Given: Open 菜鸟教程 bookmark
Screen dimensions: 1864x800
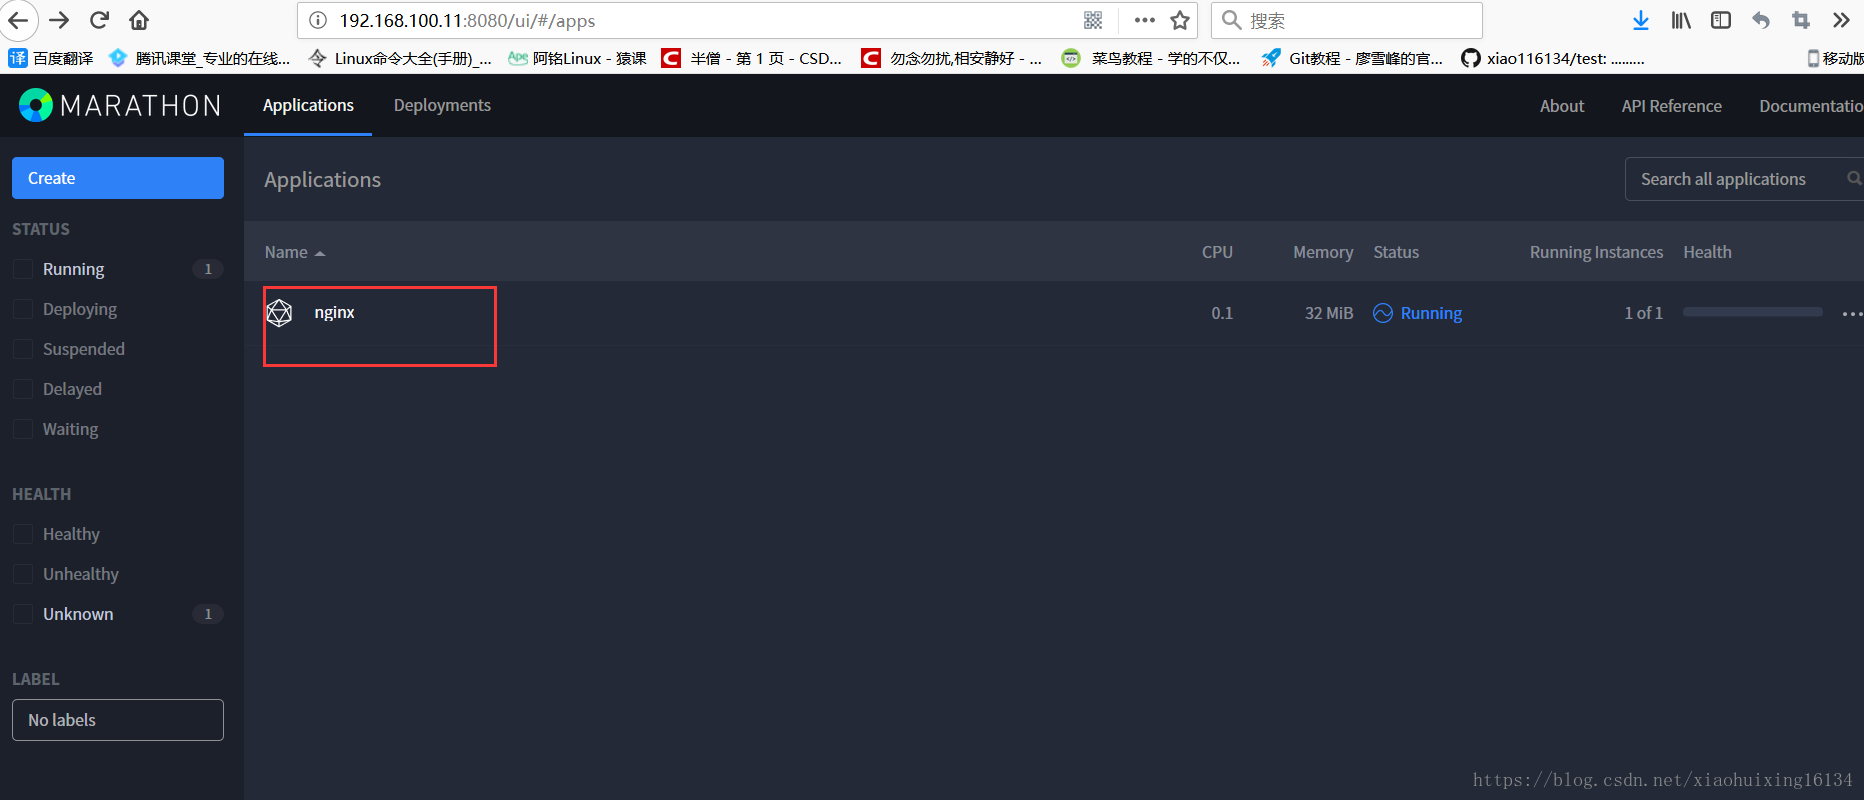Looking at the screenshot, I should point(1151,58).
